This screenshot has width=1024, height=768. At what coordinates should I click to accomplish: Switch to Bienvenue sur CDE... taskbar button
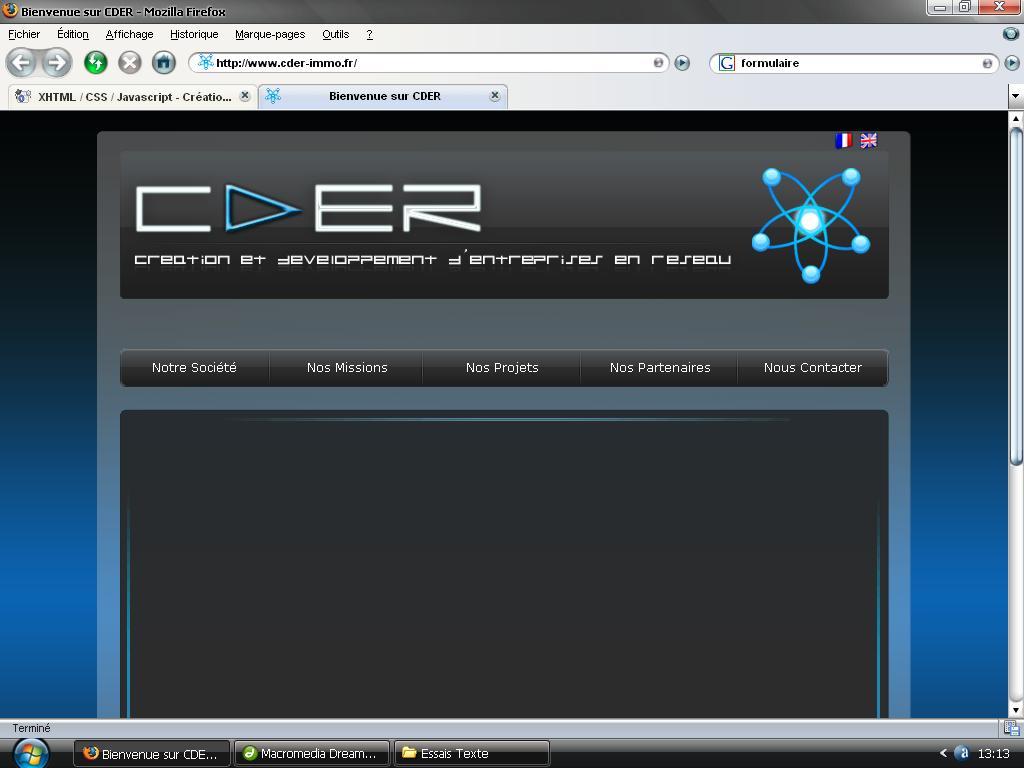152,754
